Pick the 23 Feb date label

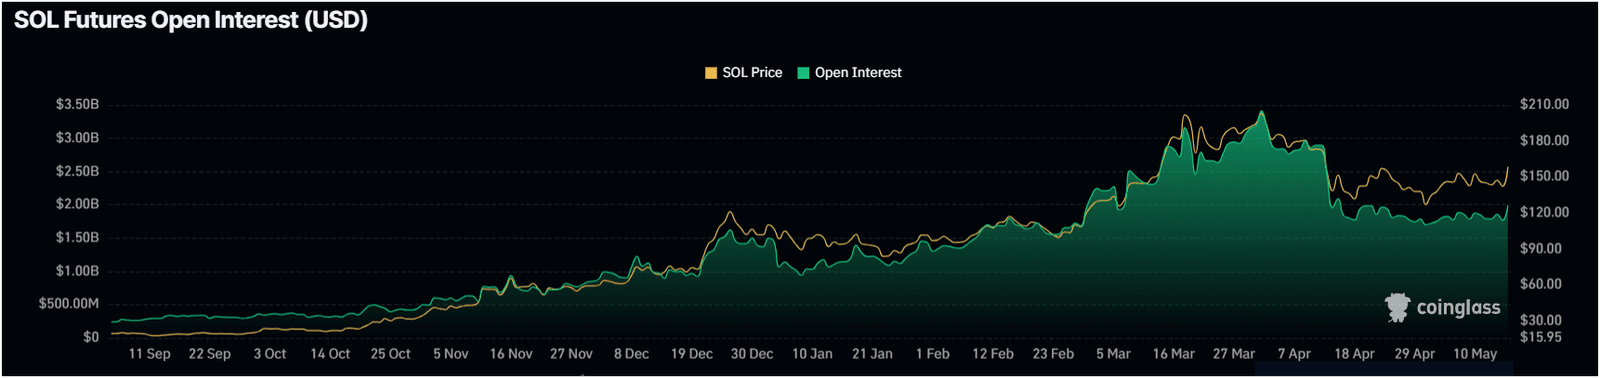click(x=1053, y=354)
